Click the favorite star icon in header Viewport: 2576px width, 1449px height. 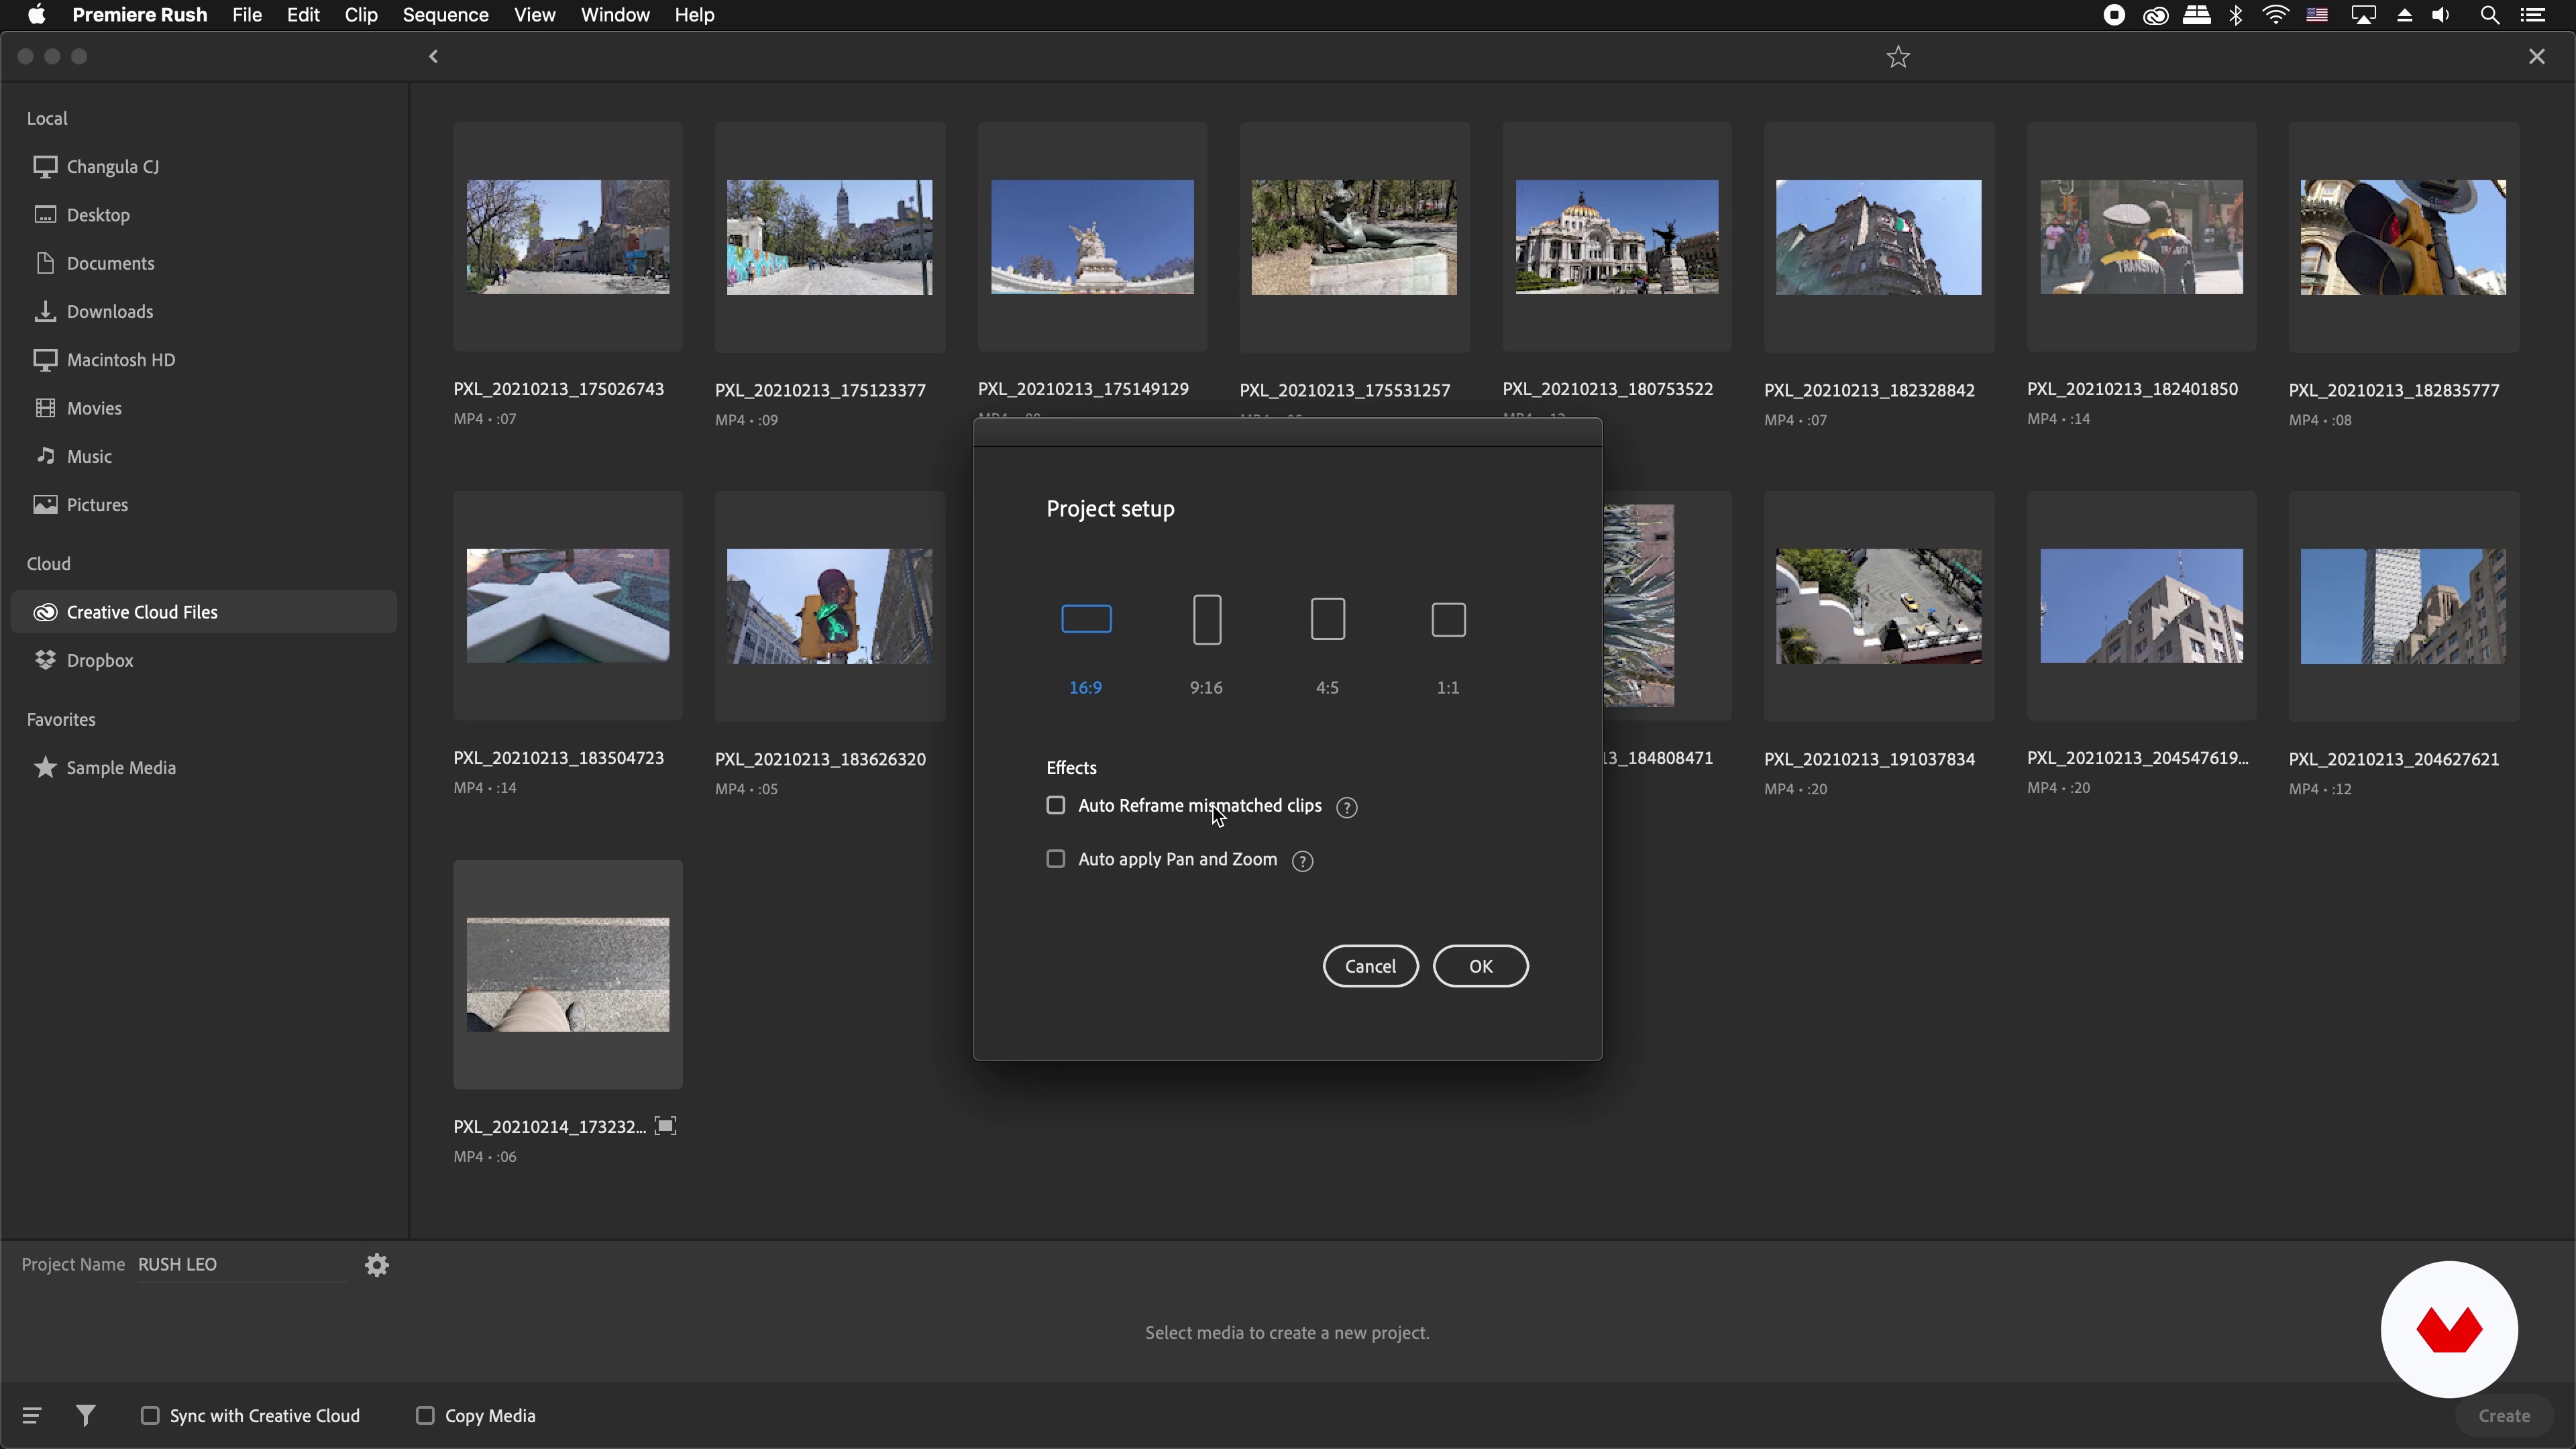1898,57
